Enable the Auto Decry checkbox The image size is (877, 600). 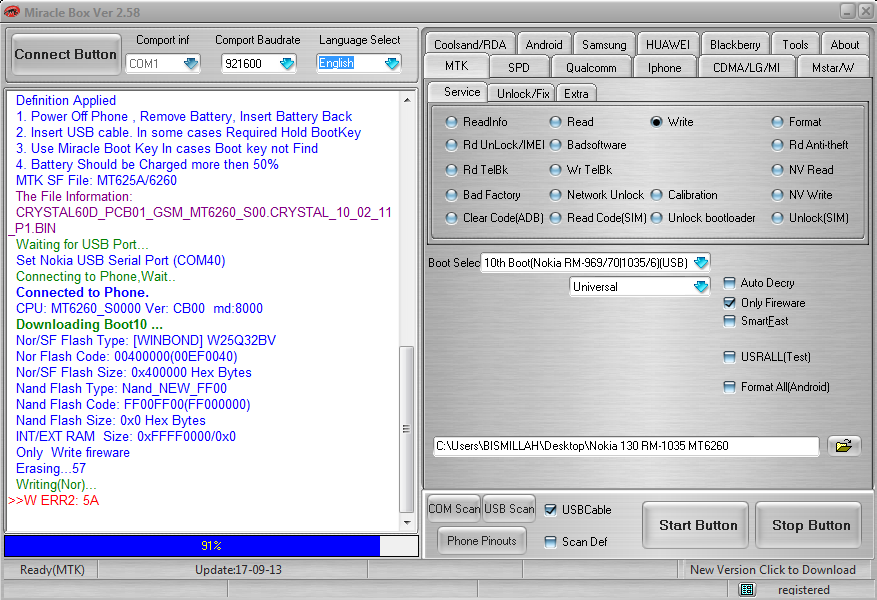(x=729, y=283)
